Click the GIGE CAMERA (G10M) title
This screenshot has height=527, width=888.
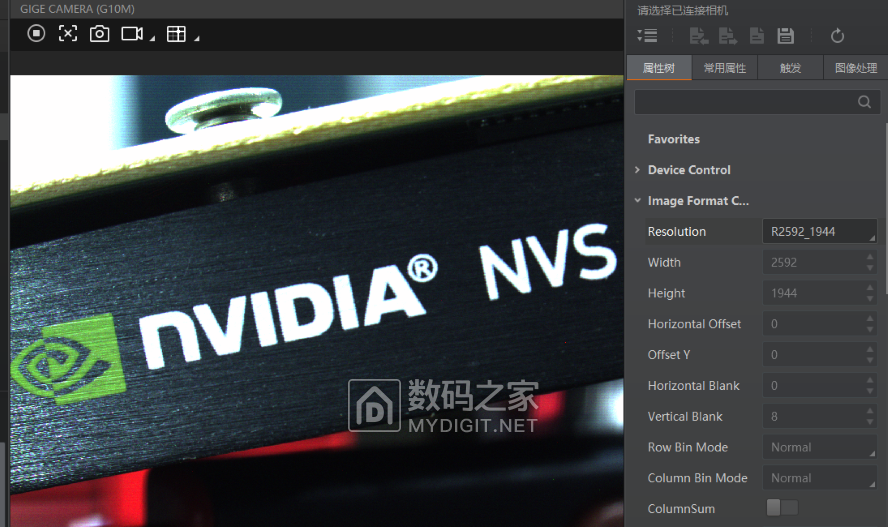click(77, 9)
